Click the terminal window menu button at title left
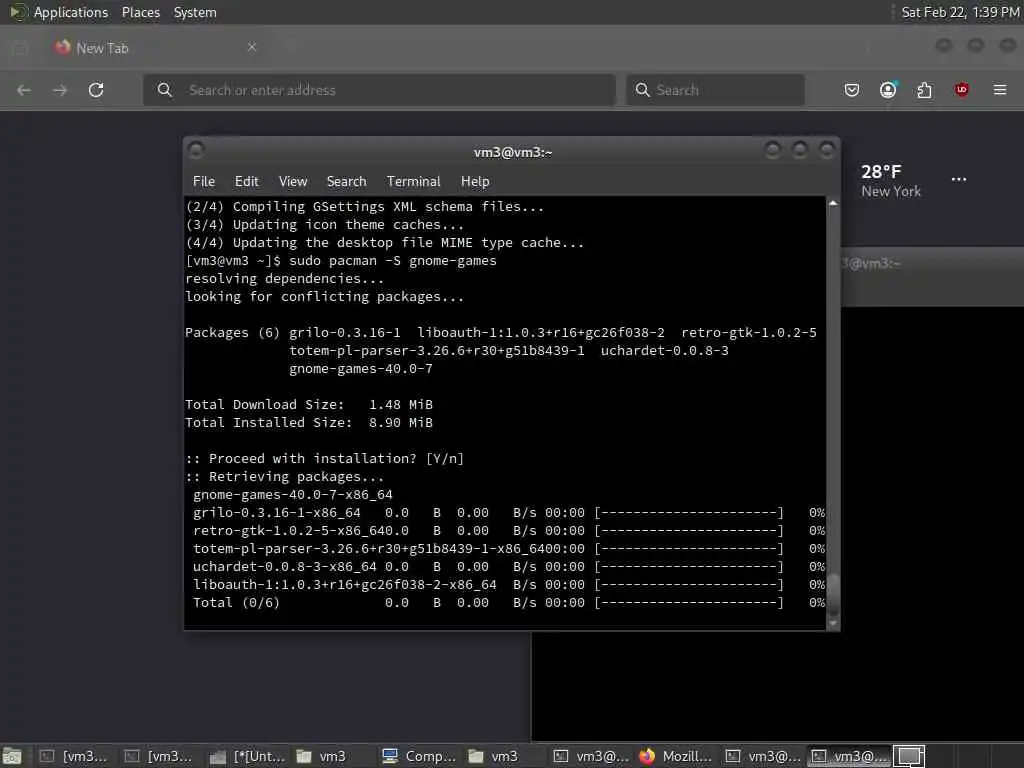Viewport: 1024px width, 768px height. click(x=196, y=151)
